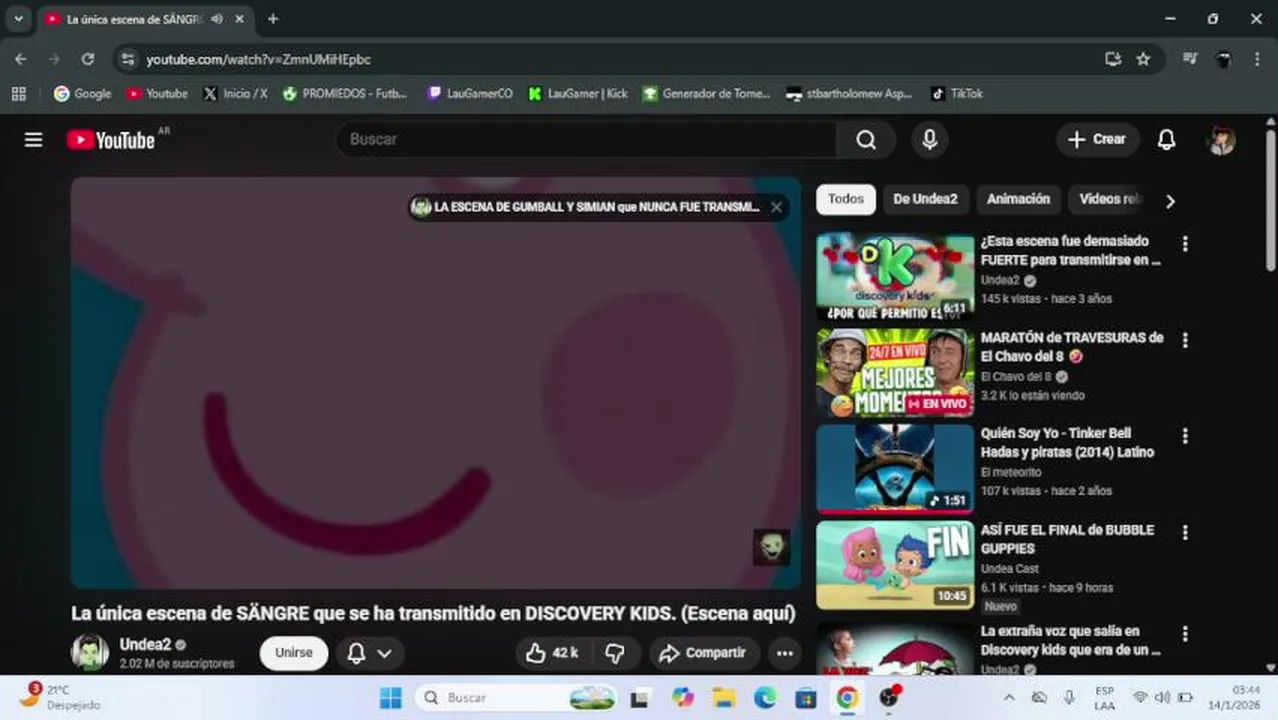Show next filter chips with arrow
The height and width of the screenshot is (720, 1278).
tap(1170, 201)
